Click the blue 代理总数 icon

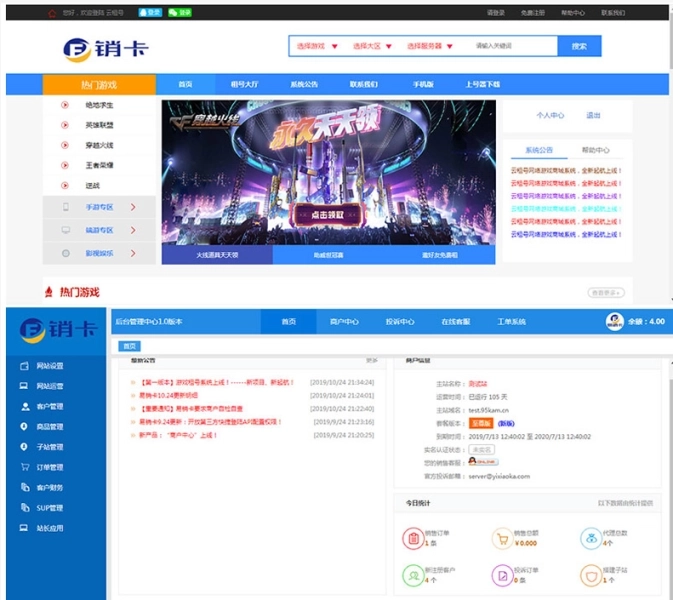click(x=591, y=538)
